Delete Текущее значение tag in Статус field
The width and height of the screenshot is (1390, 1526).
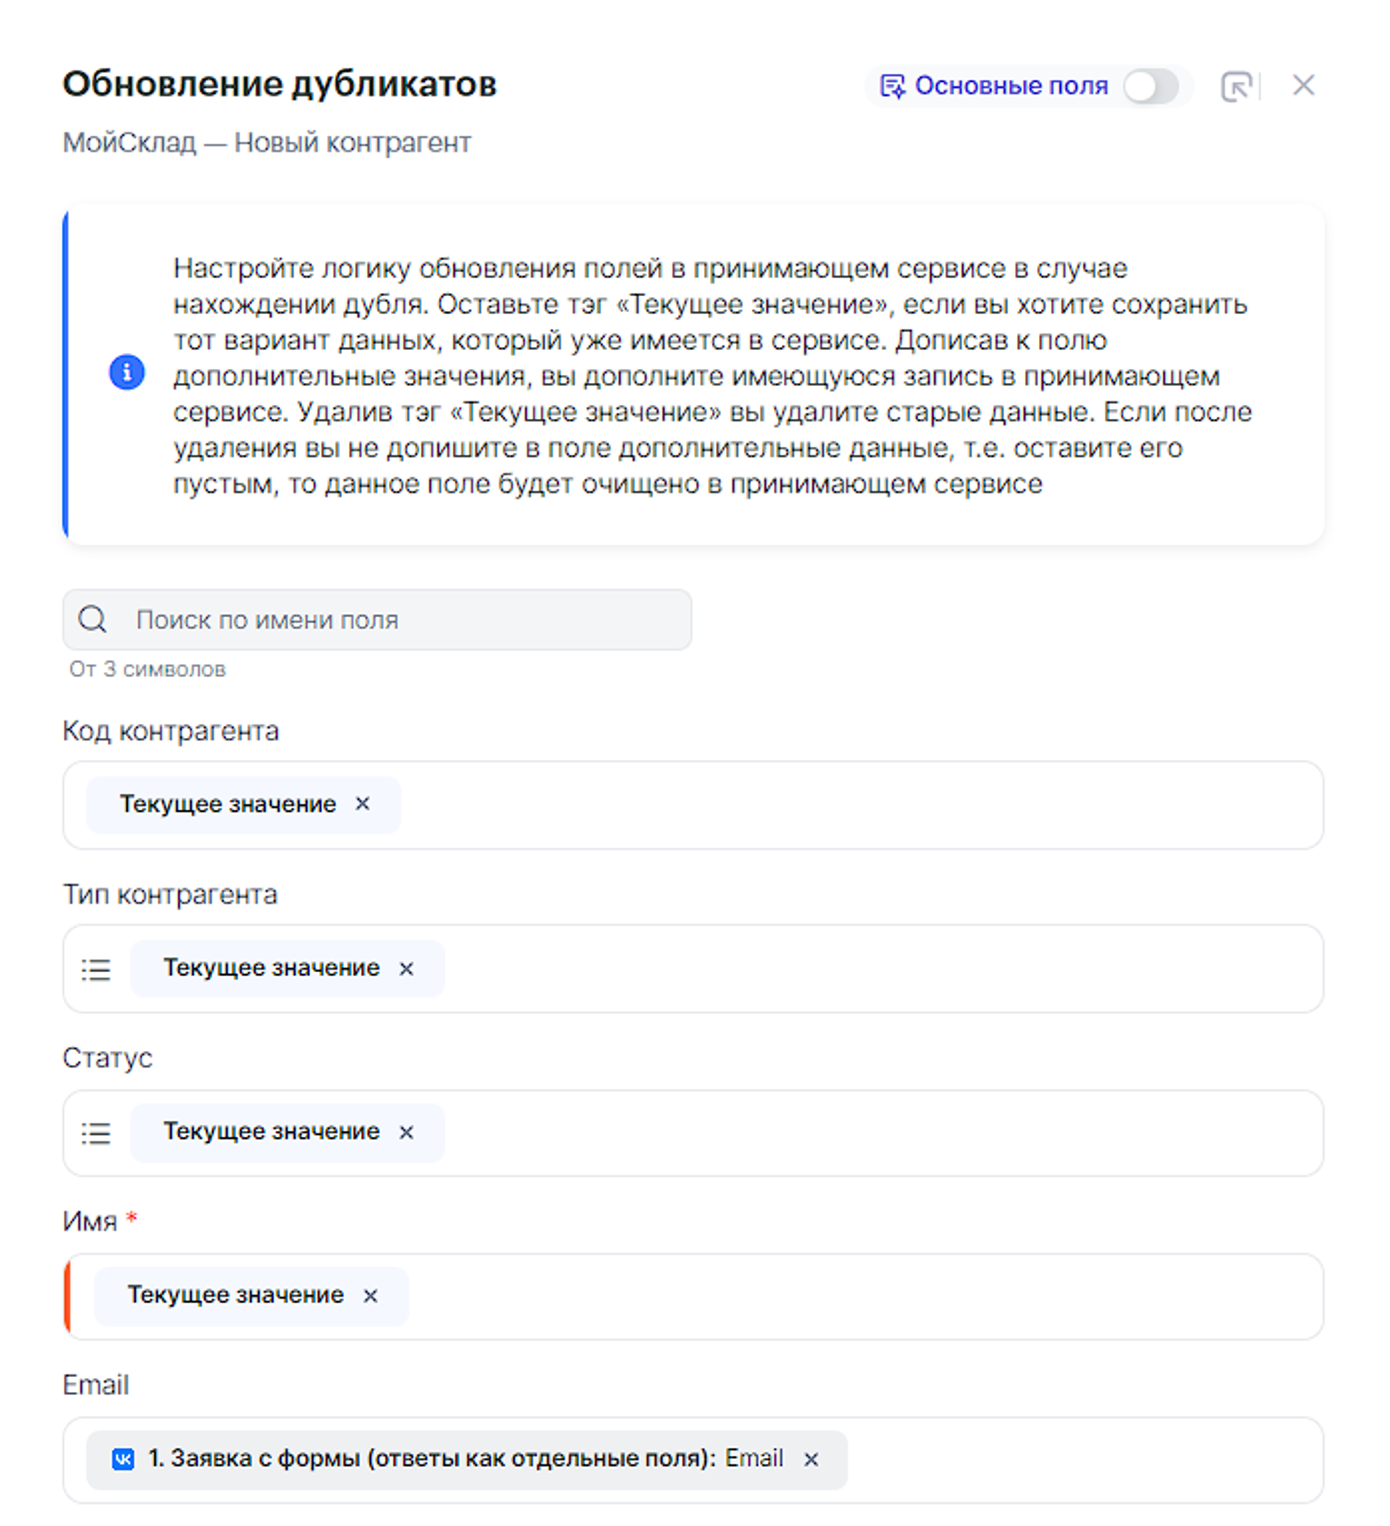coord(406,1133)
